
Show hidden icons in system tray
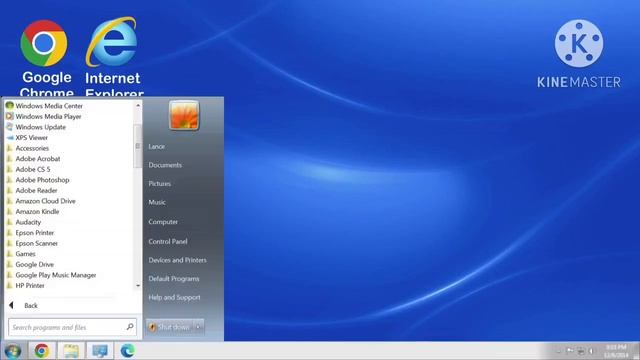559,351
